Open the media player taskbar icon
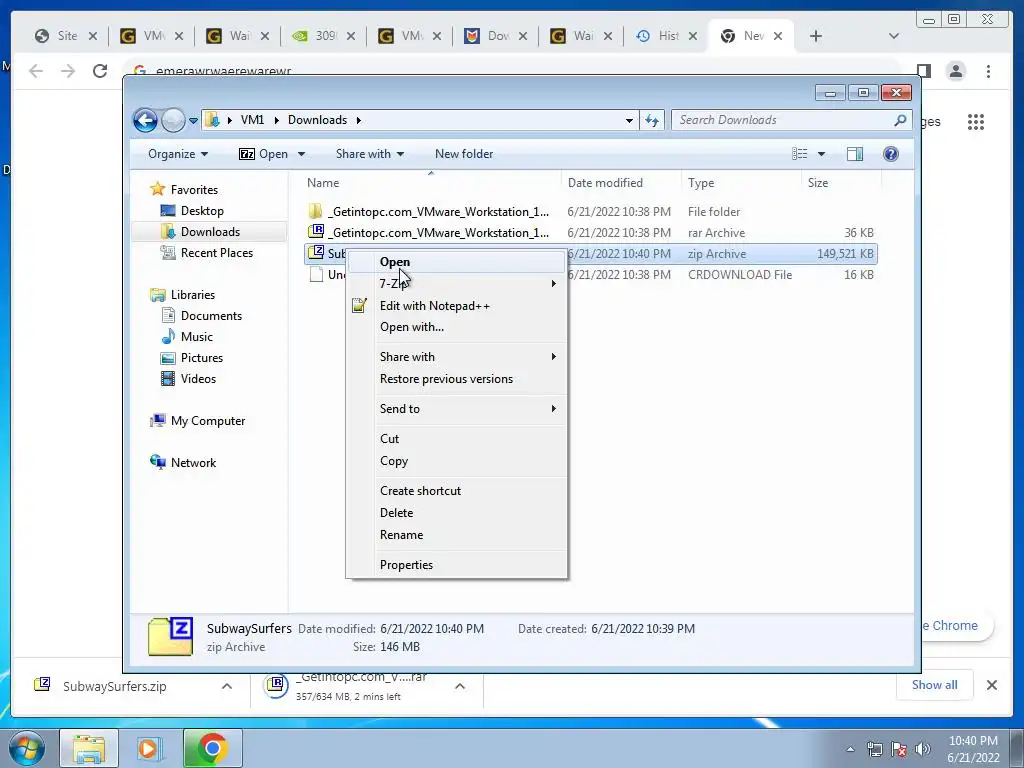 point(150,748)
